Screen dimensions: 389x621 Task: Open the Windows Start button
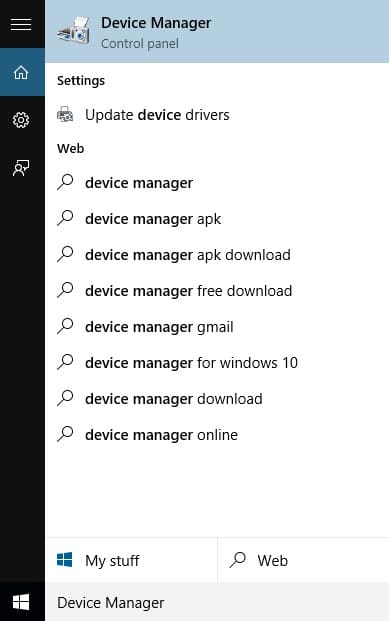pyautogui.click(x=21, y=602)
